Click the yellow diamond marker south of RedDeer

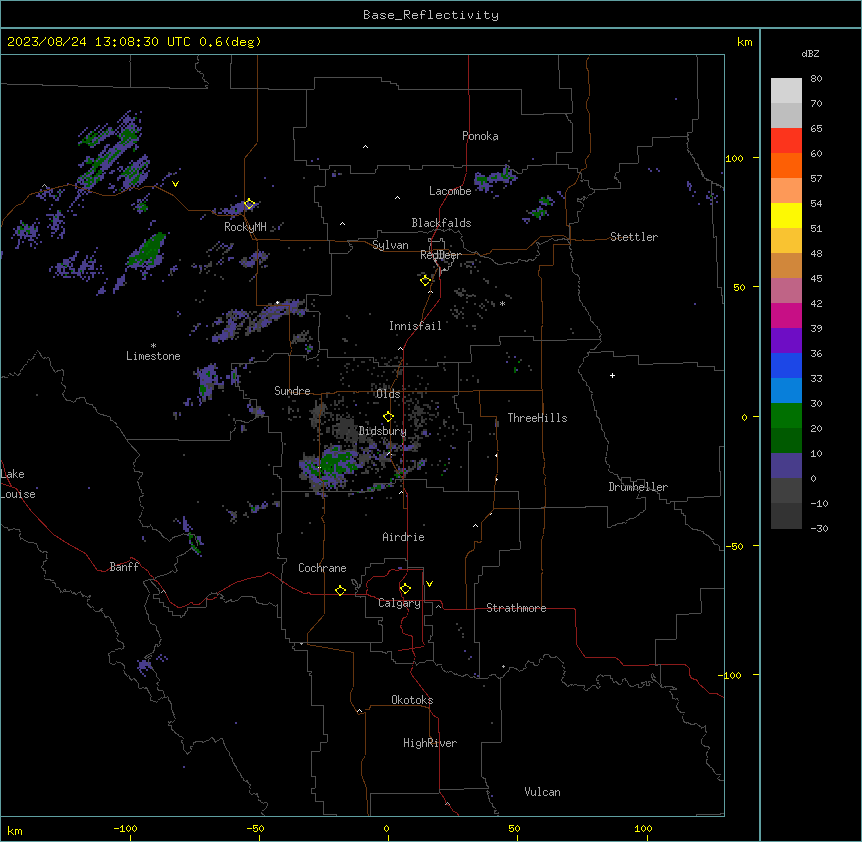(x=425, y=281)
